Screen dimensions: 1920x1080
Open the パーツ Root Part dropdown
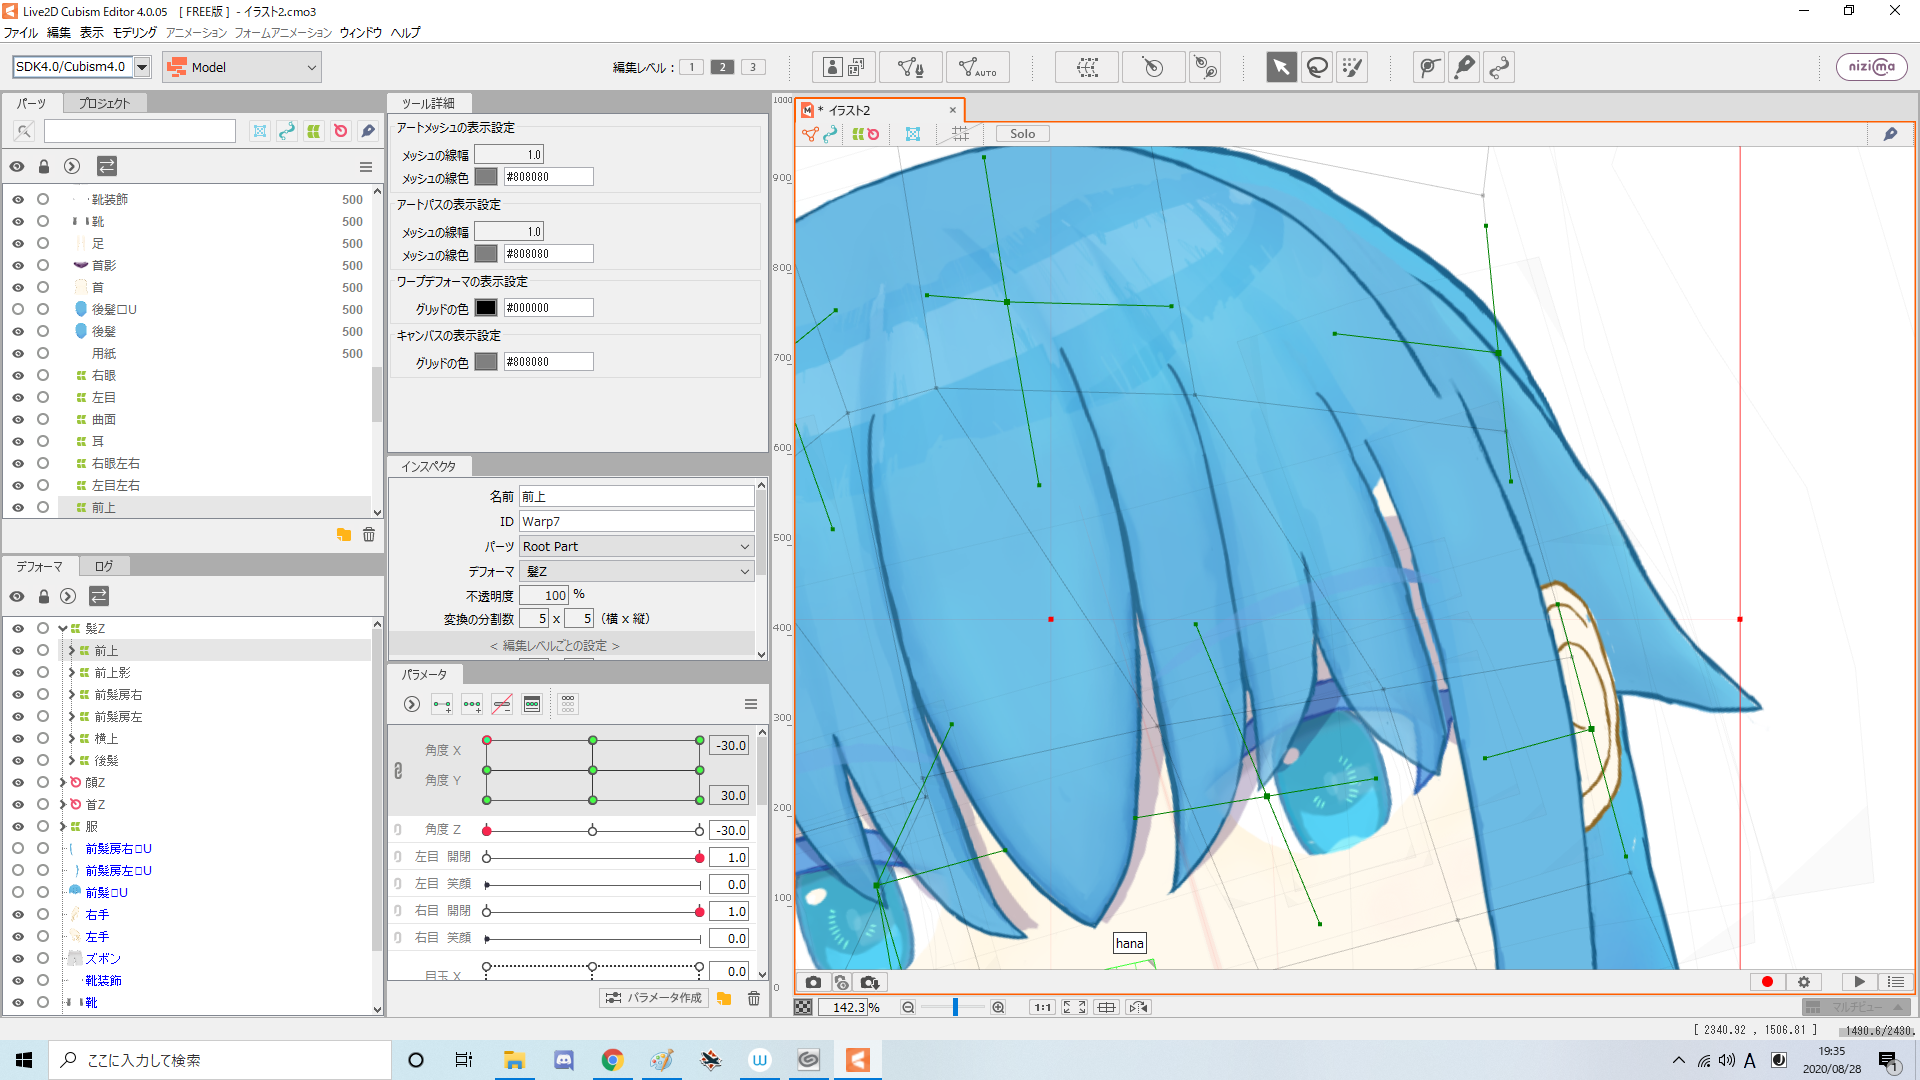636,546
